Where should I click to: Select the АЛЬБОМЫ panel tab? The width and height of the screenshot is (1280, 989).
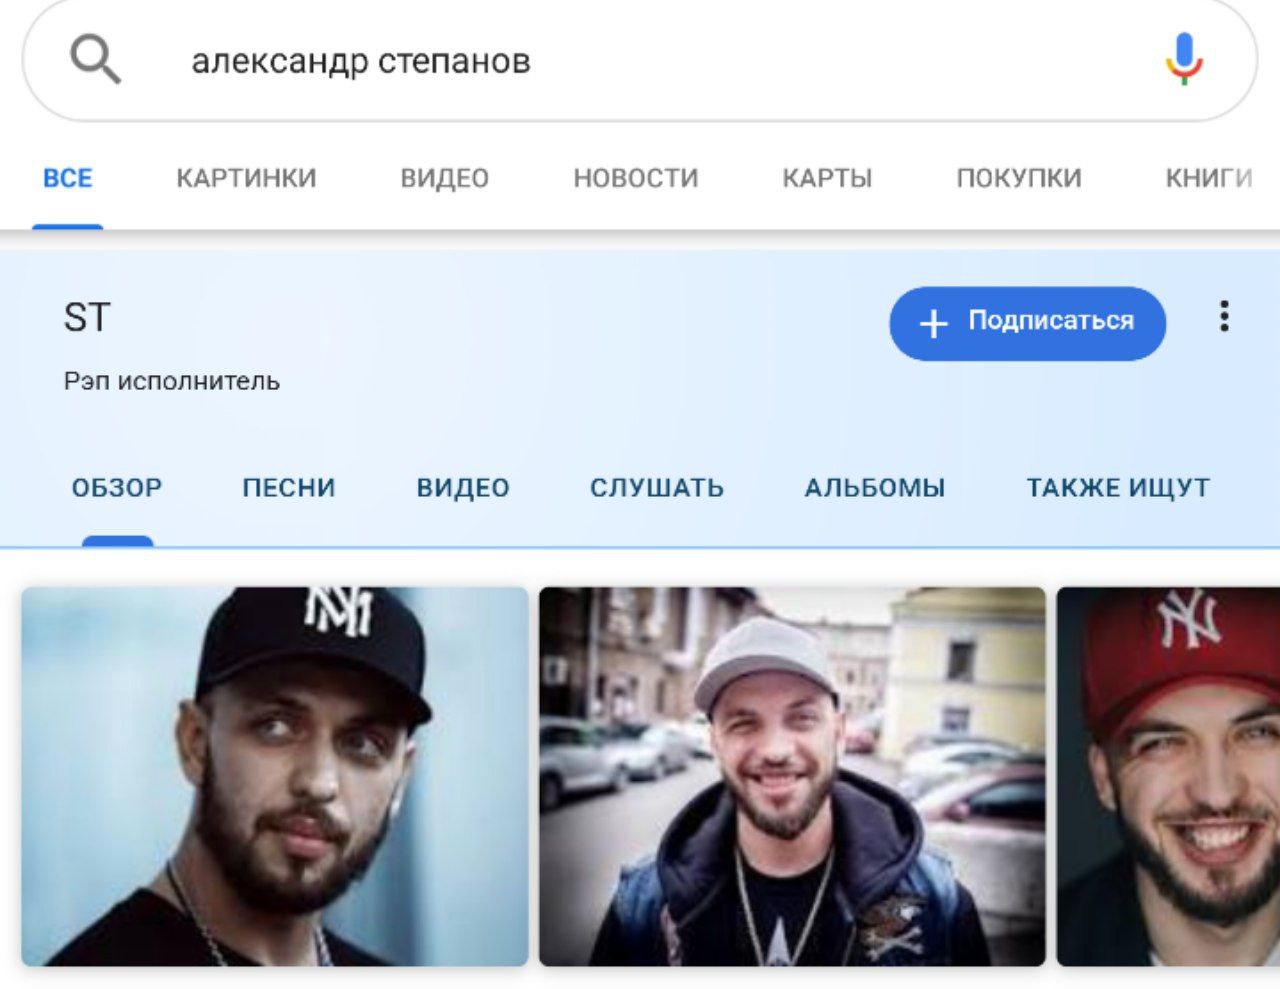(875, 488)
